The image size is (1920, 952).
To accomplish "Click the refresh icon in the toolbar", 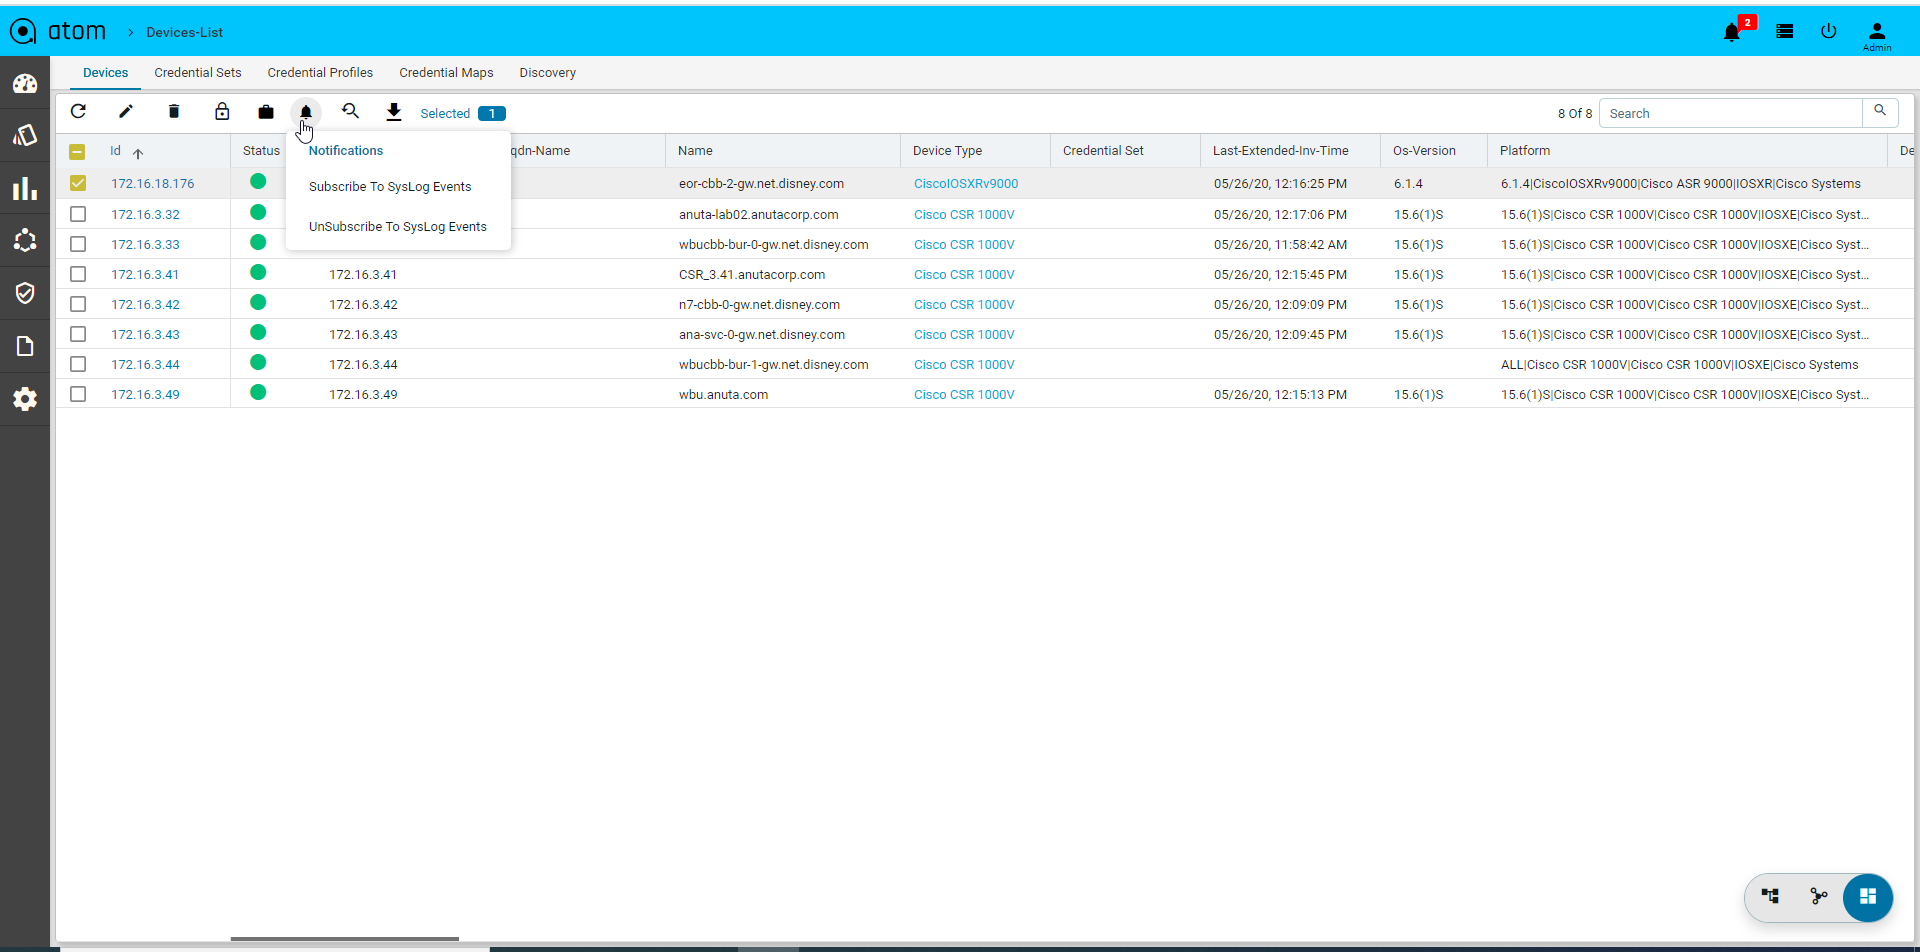I will 78,112.
